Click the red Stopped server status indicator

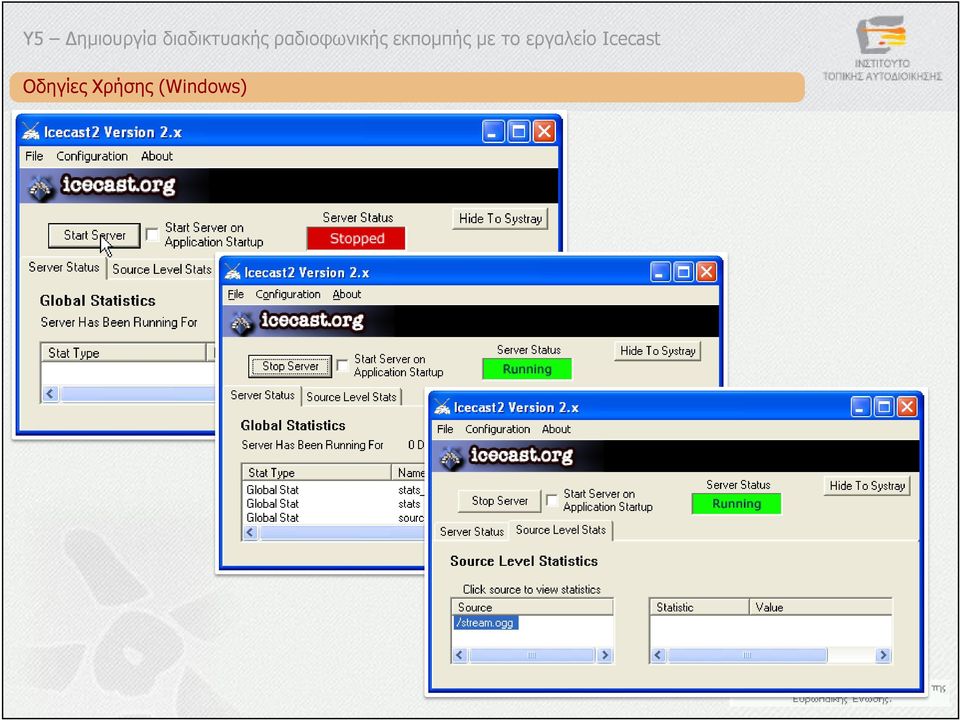pos(356,239)
